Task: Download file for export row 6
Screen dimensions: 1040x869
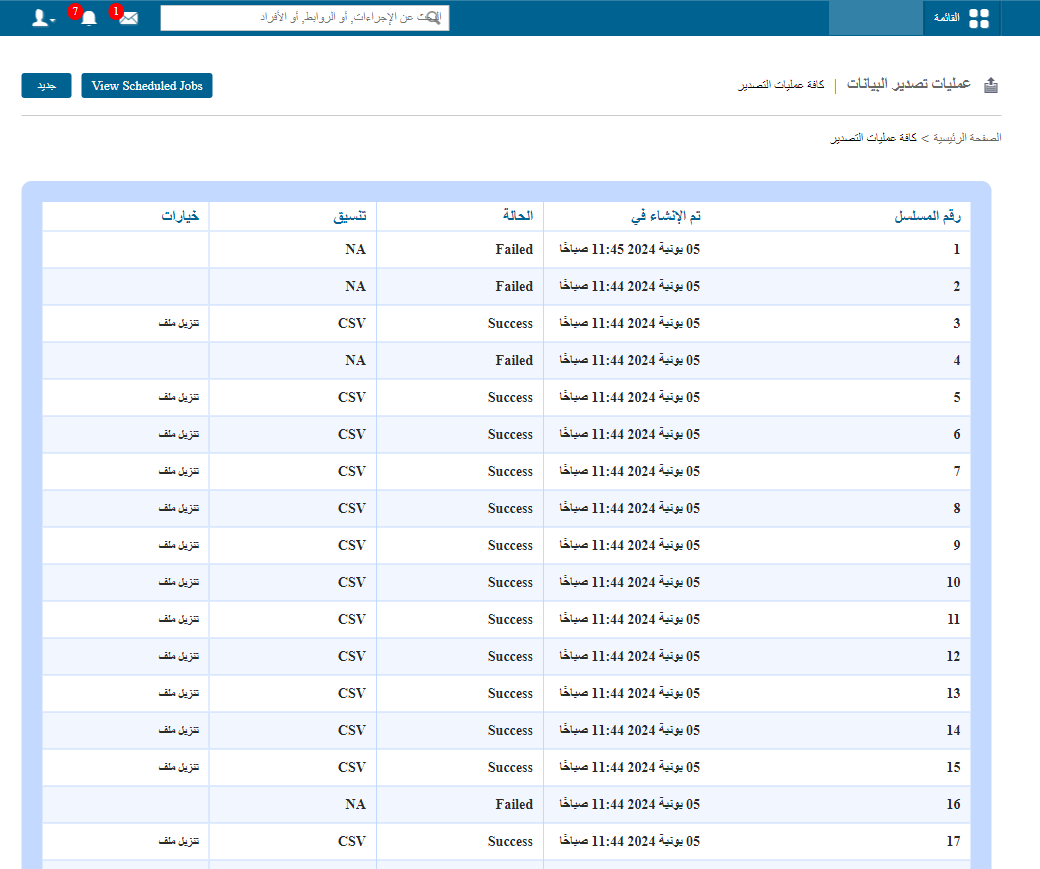Action: pos(178,434)
